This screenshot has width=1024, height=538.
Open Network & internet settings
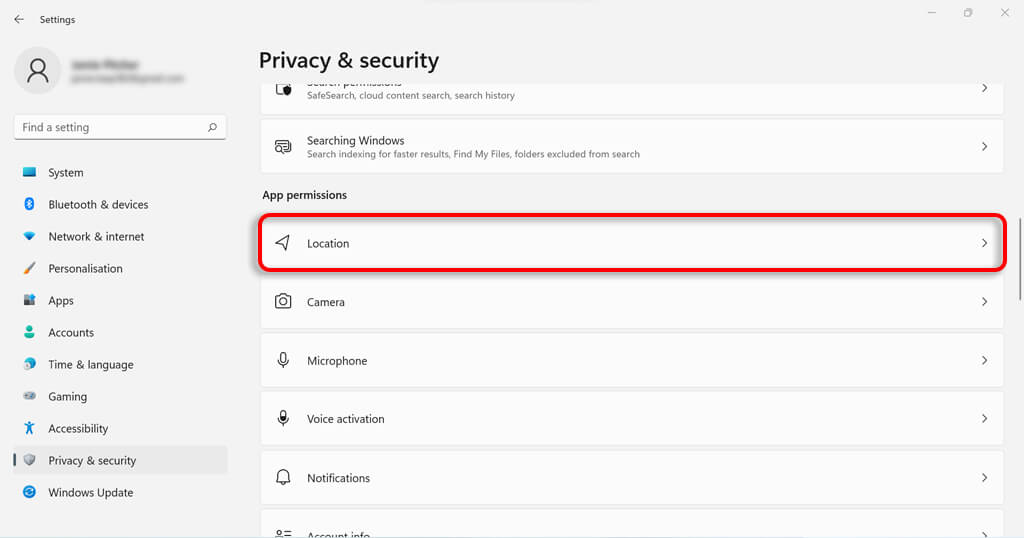[x=96, y=236]
